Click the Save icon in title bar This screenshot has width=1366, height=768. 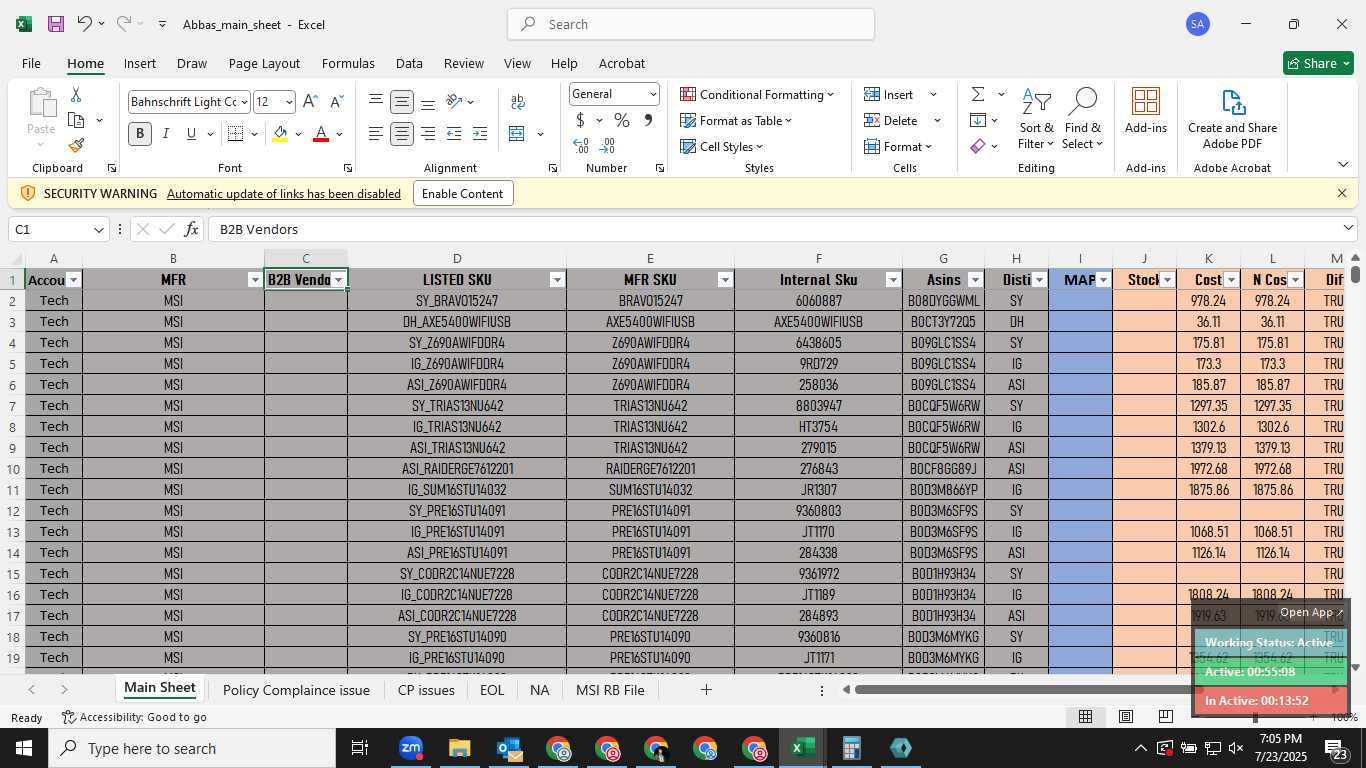56,24
